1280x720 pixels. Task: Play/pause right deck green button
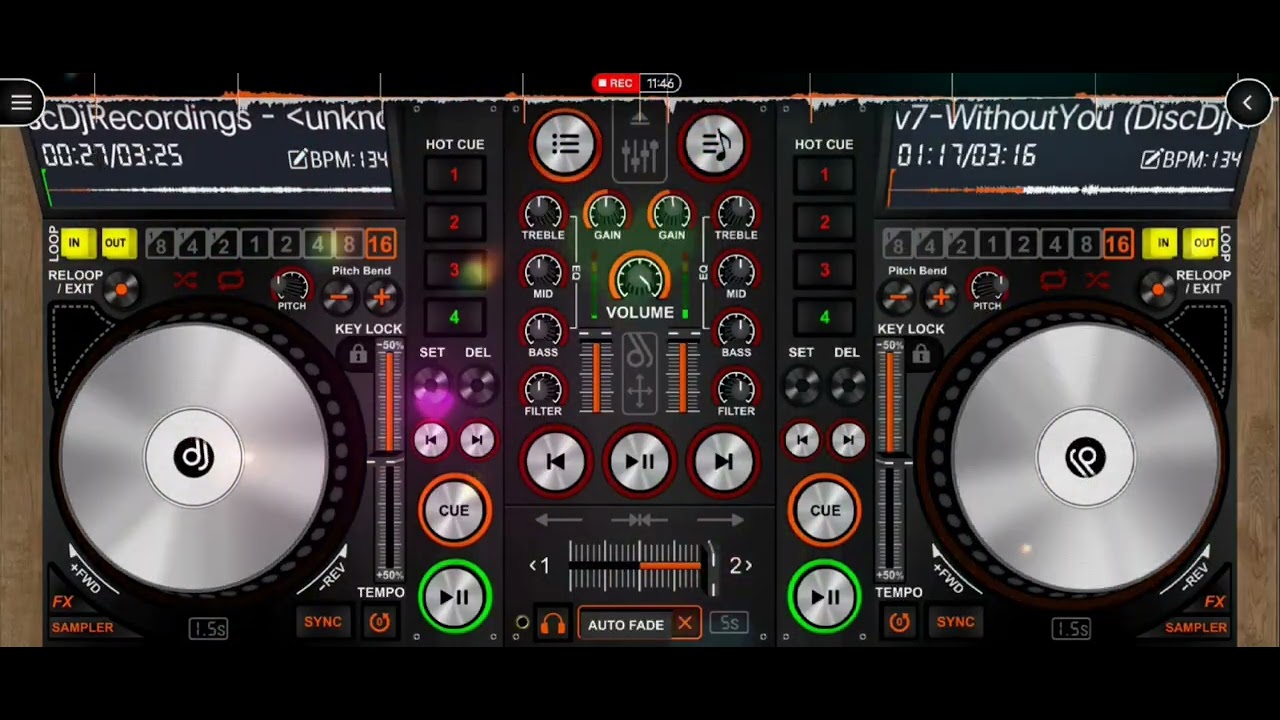click(825, 597)
